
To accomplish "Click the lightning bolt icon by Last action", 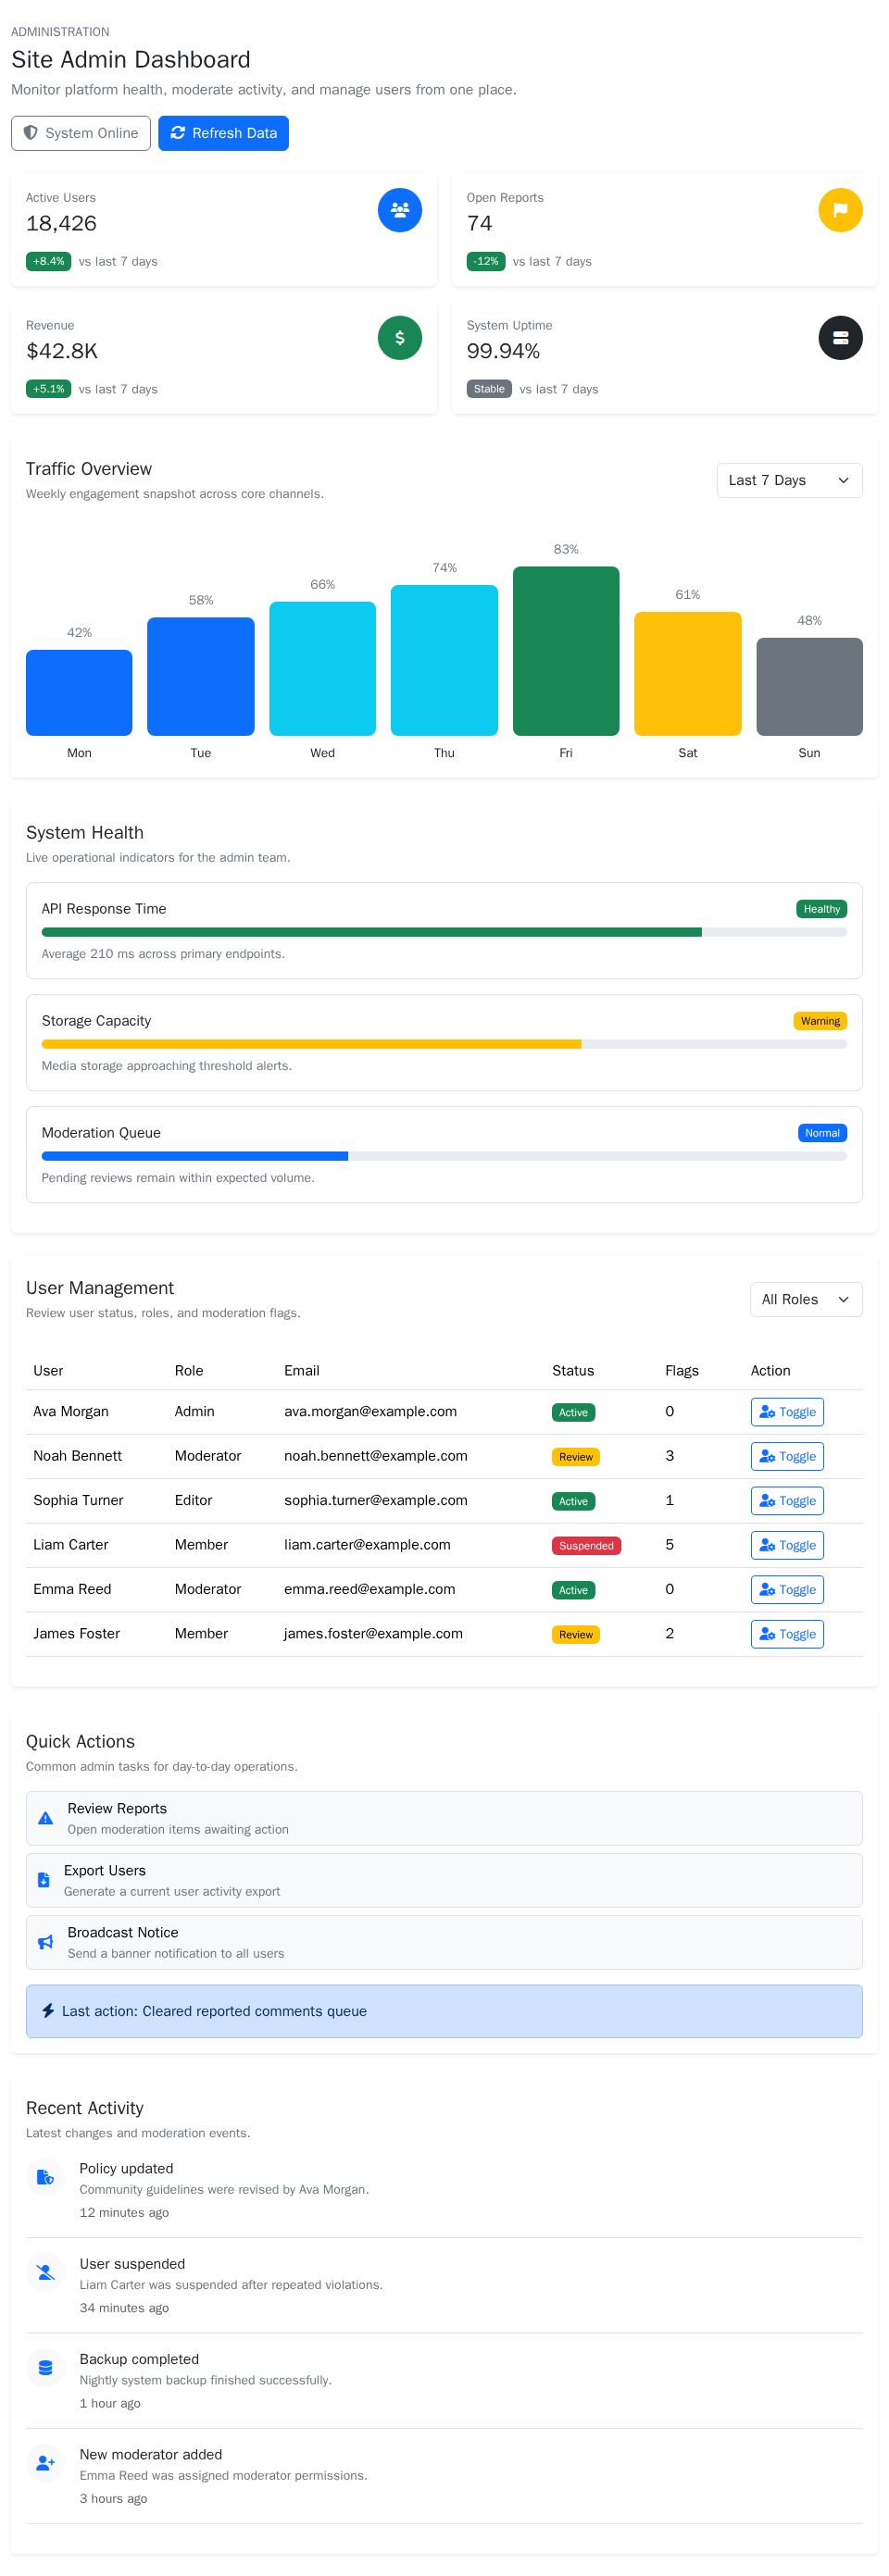I will click(47, 2010).
